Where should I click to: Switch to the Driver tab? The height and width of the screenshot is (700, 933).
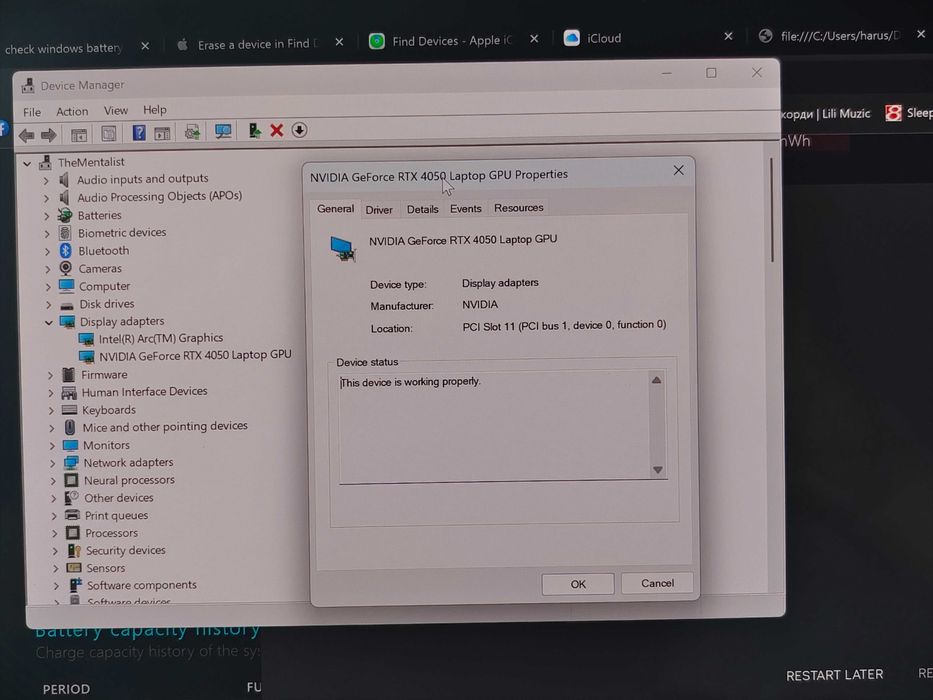tap(379, 210)
